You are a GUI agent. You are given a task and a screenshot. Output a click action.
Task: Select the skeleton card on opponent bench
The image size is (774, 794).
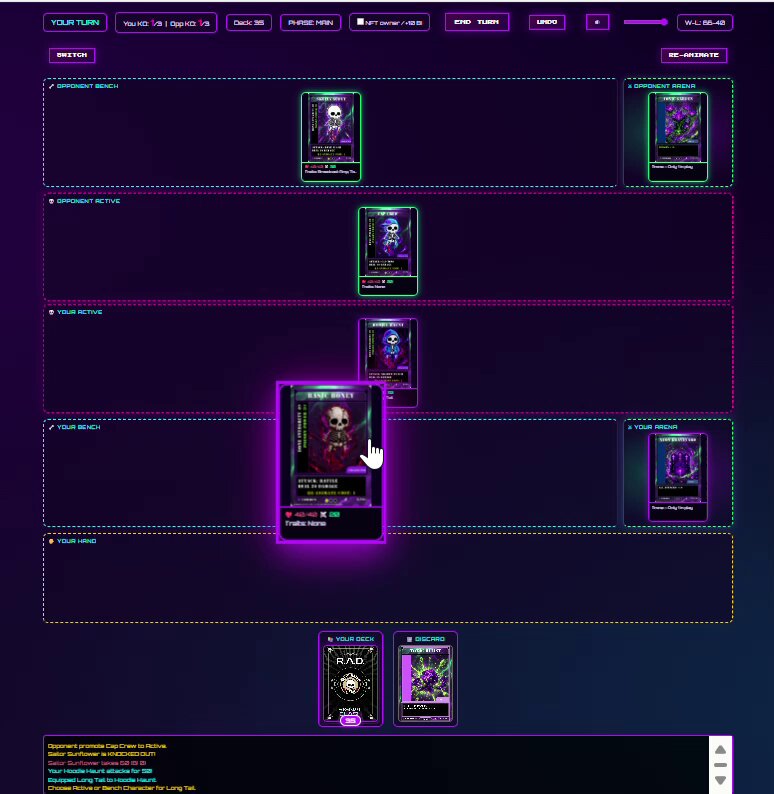click(331, 137)
